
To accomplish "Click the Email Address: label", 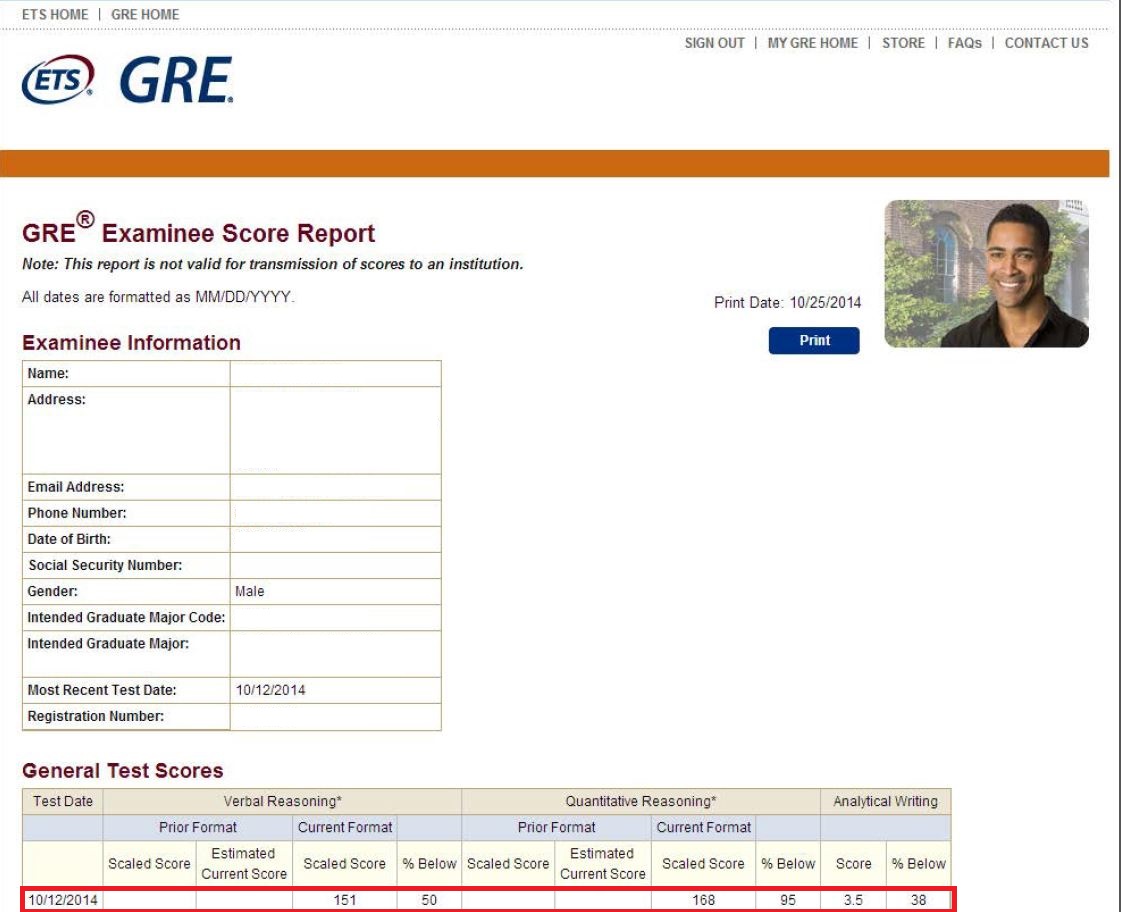I will point(76,487).
